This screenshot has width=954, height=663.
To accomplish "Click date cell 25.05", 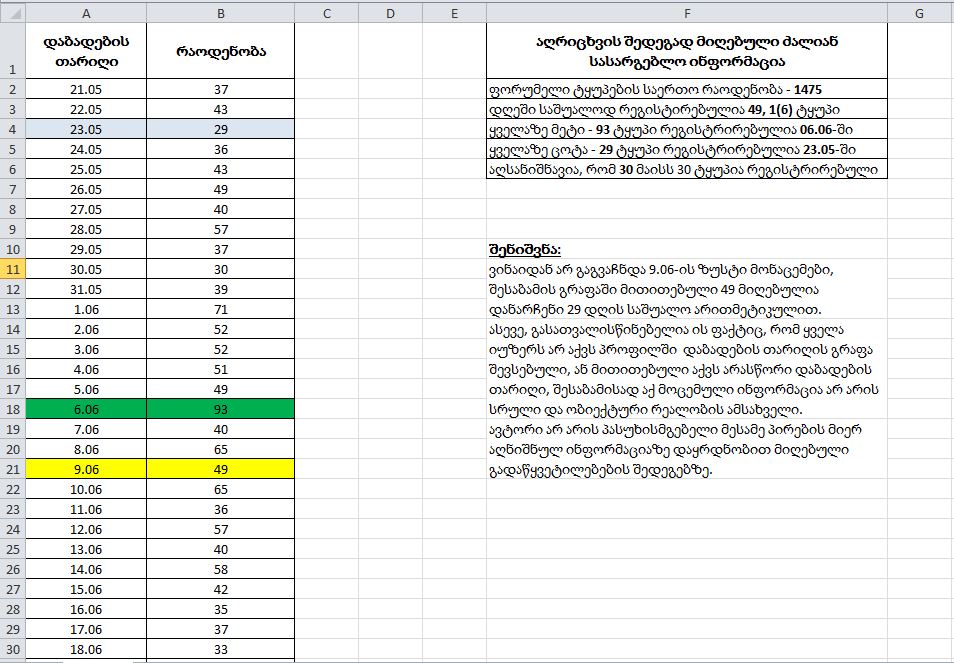I will point(86,169).
